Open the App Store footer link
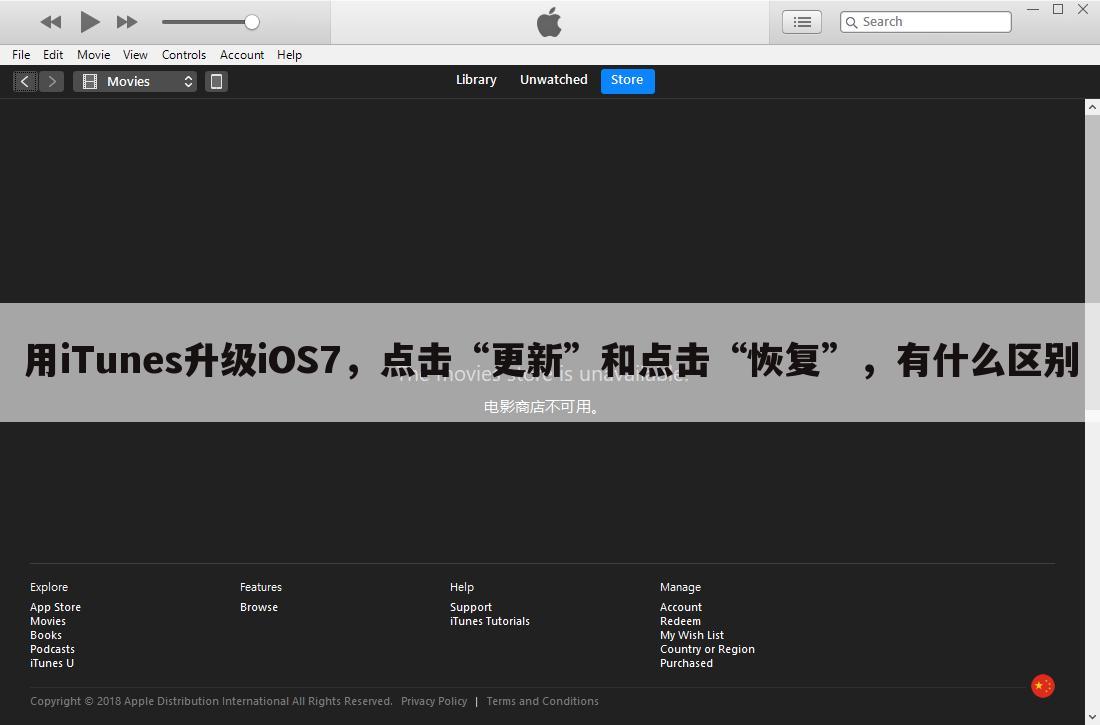The image size is (1100, 725). (55, 607)
